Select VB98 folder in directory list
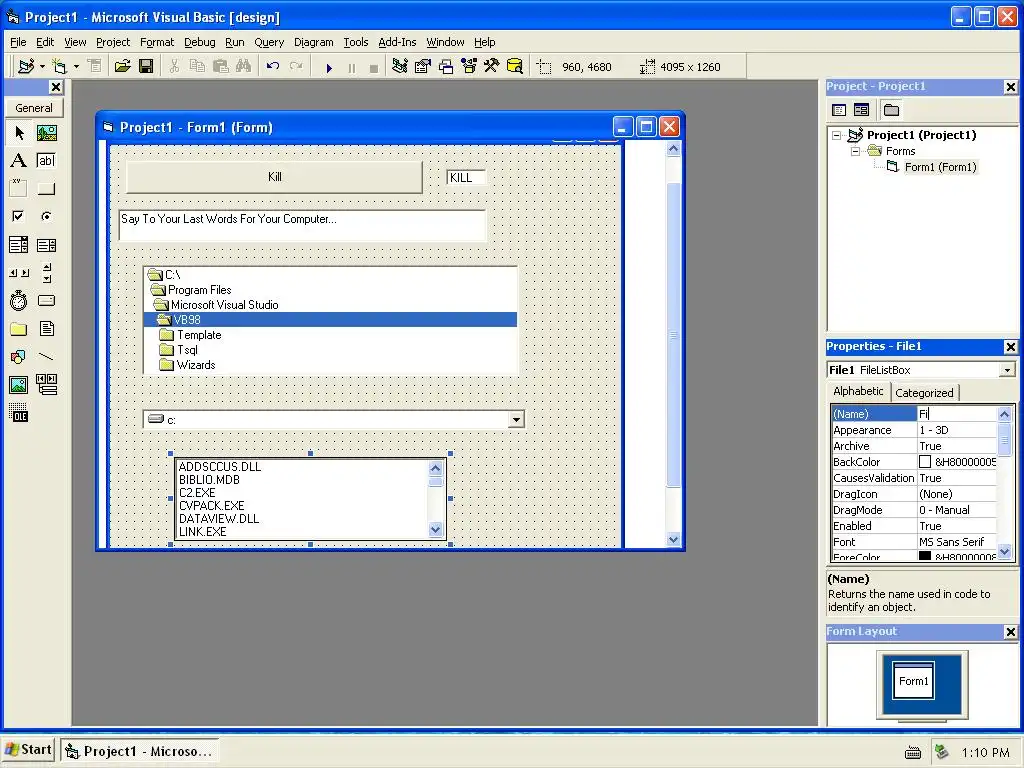The width and height of the screenshot is (1024, 768). (x=330, y=320)
